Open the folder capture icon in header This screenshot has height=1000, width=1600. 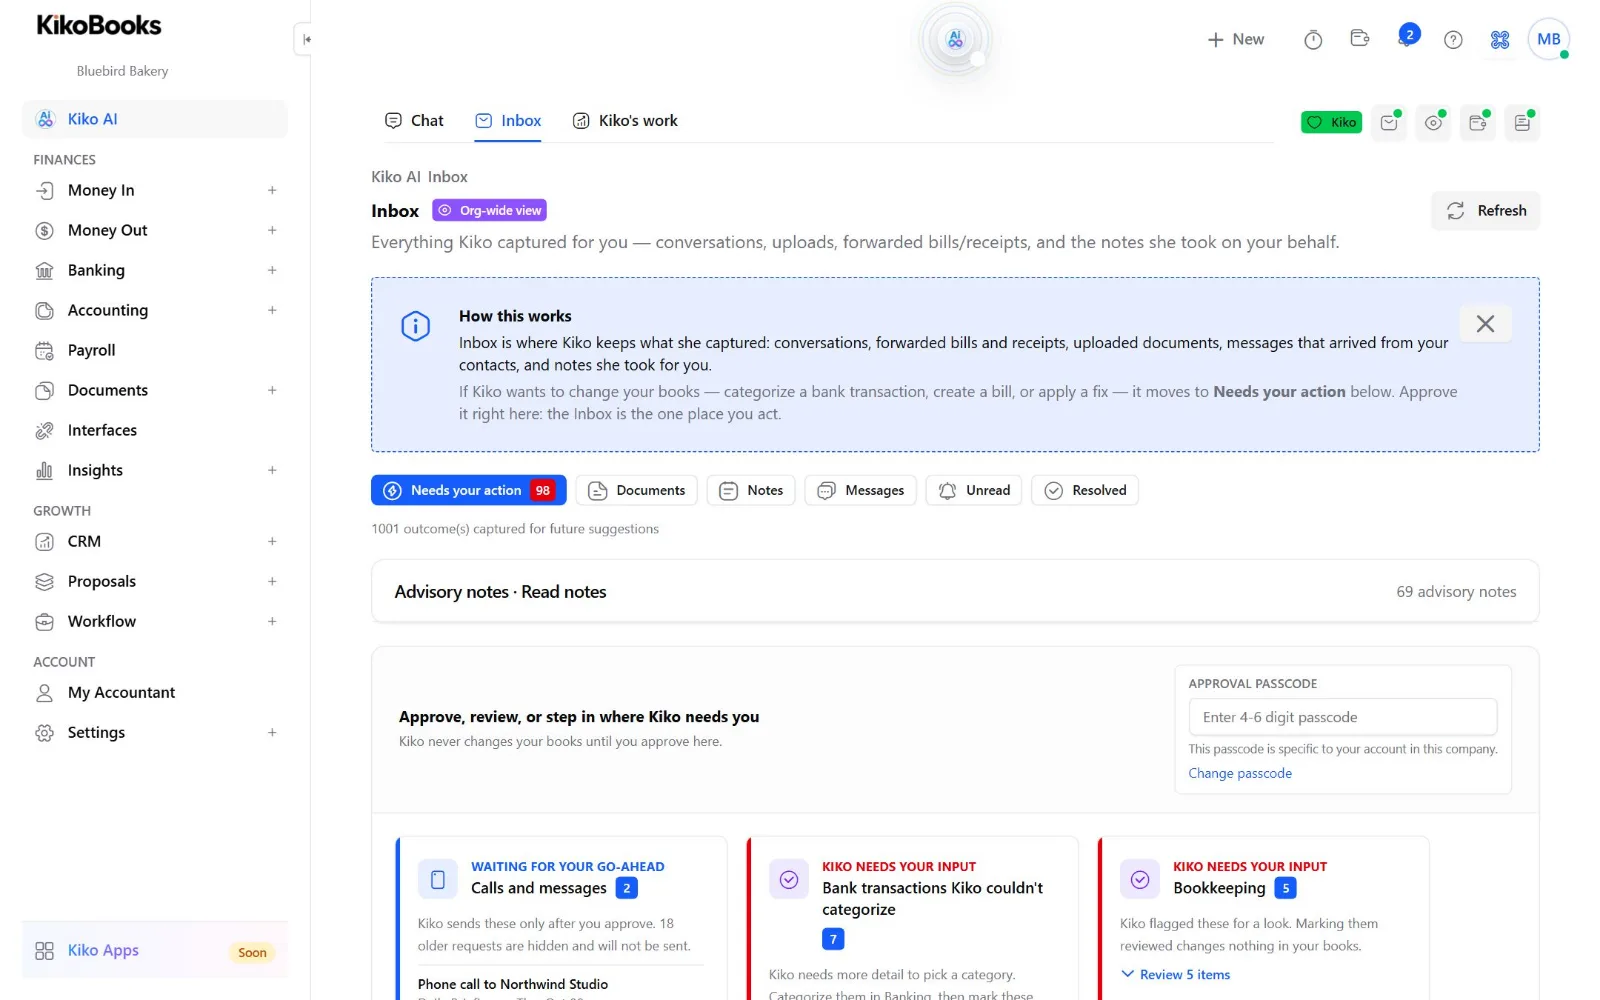[x=1477, y=122]
